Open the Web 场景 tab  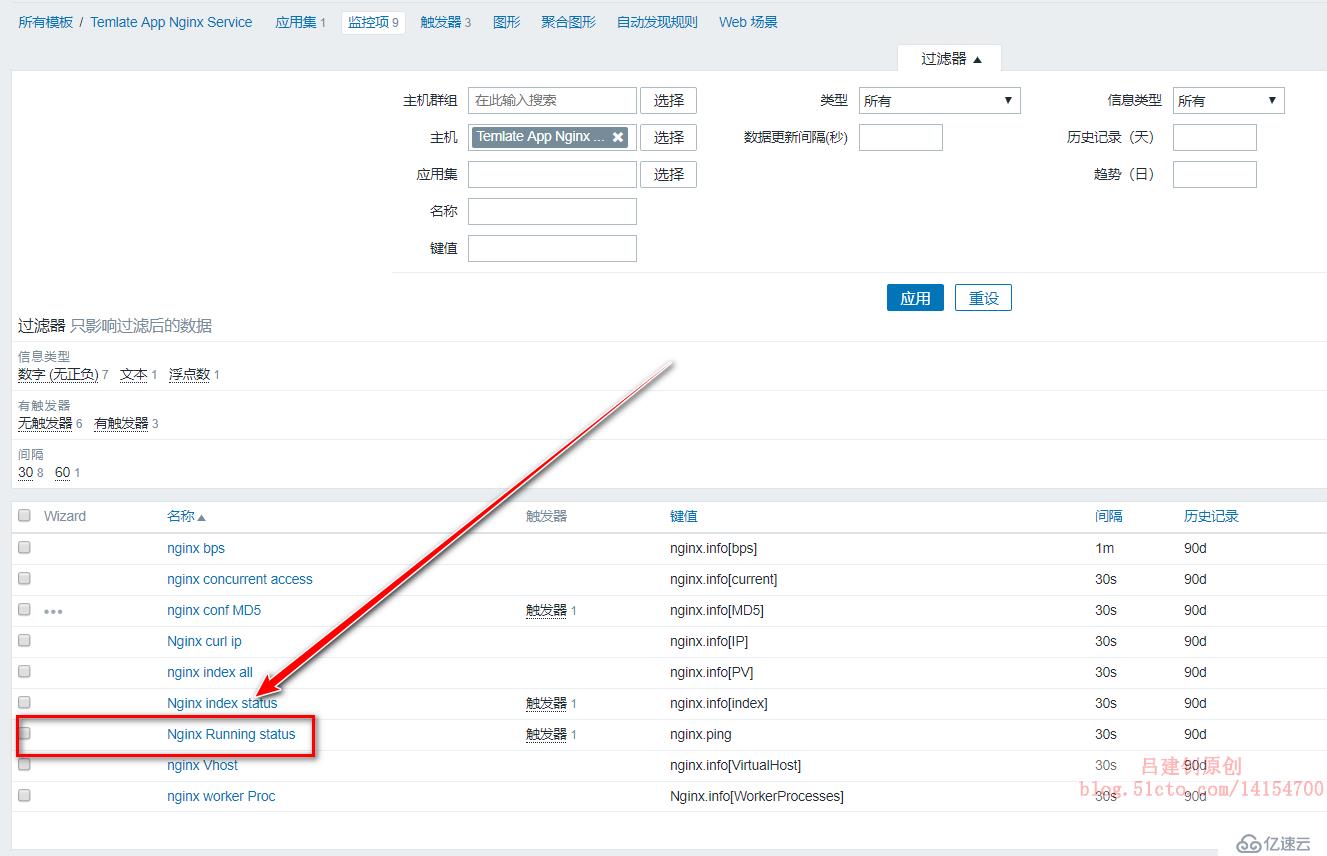click(x=748, y=22)
